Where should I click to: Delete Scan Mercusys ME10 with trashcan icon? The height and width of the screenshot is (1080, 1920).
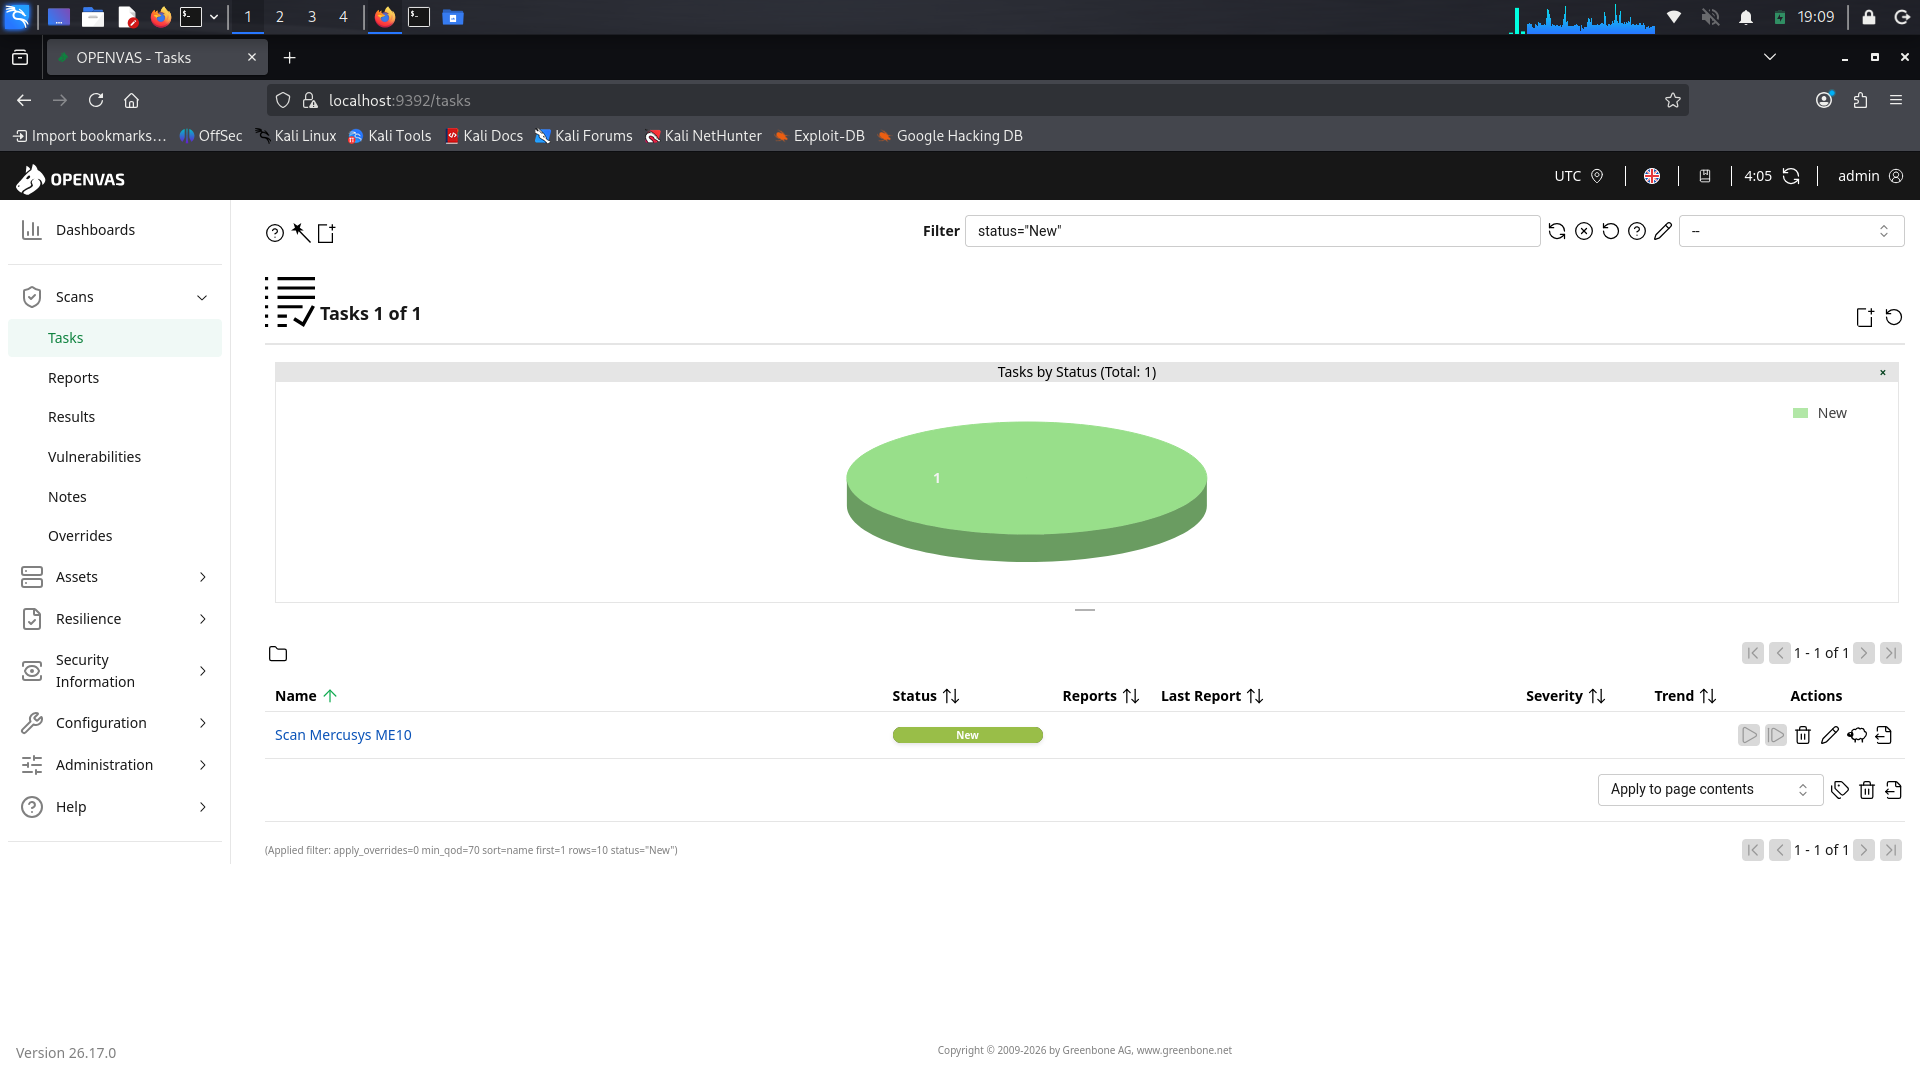coord(1803,735)
